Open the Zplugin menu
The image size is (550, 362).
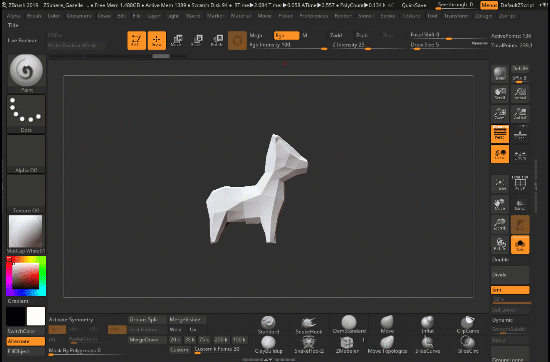point(484,16)
